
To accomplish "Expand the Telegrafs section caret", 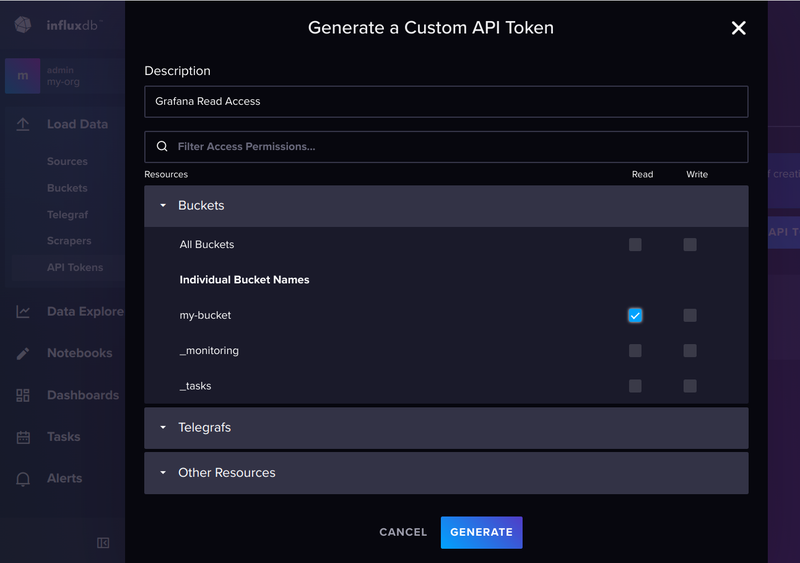I will coord(163,427).
